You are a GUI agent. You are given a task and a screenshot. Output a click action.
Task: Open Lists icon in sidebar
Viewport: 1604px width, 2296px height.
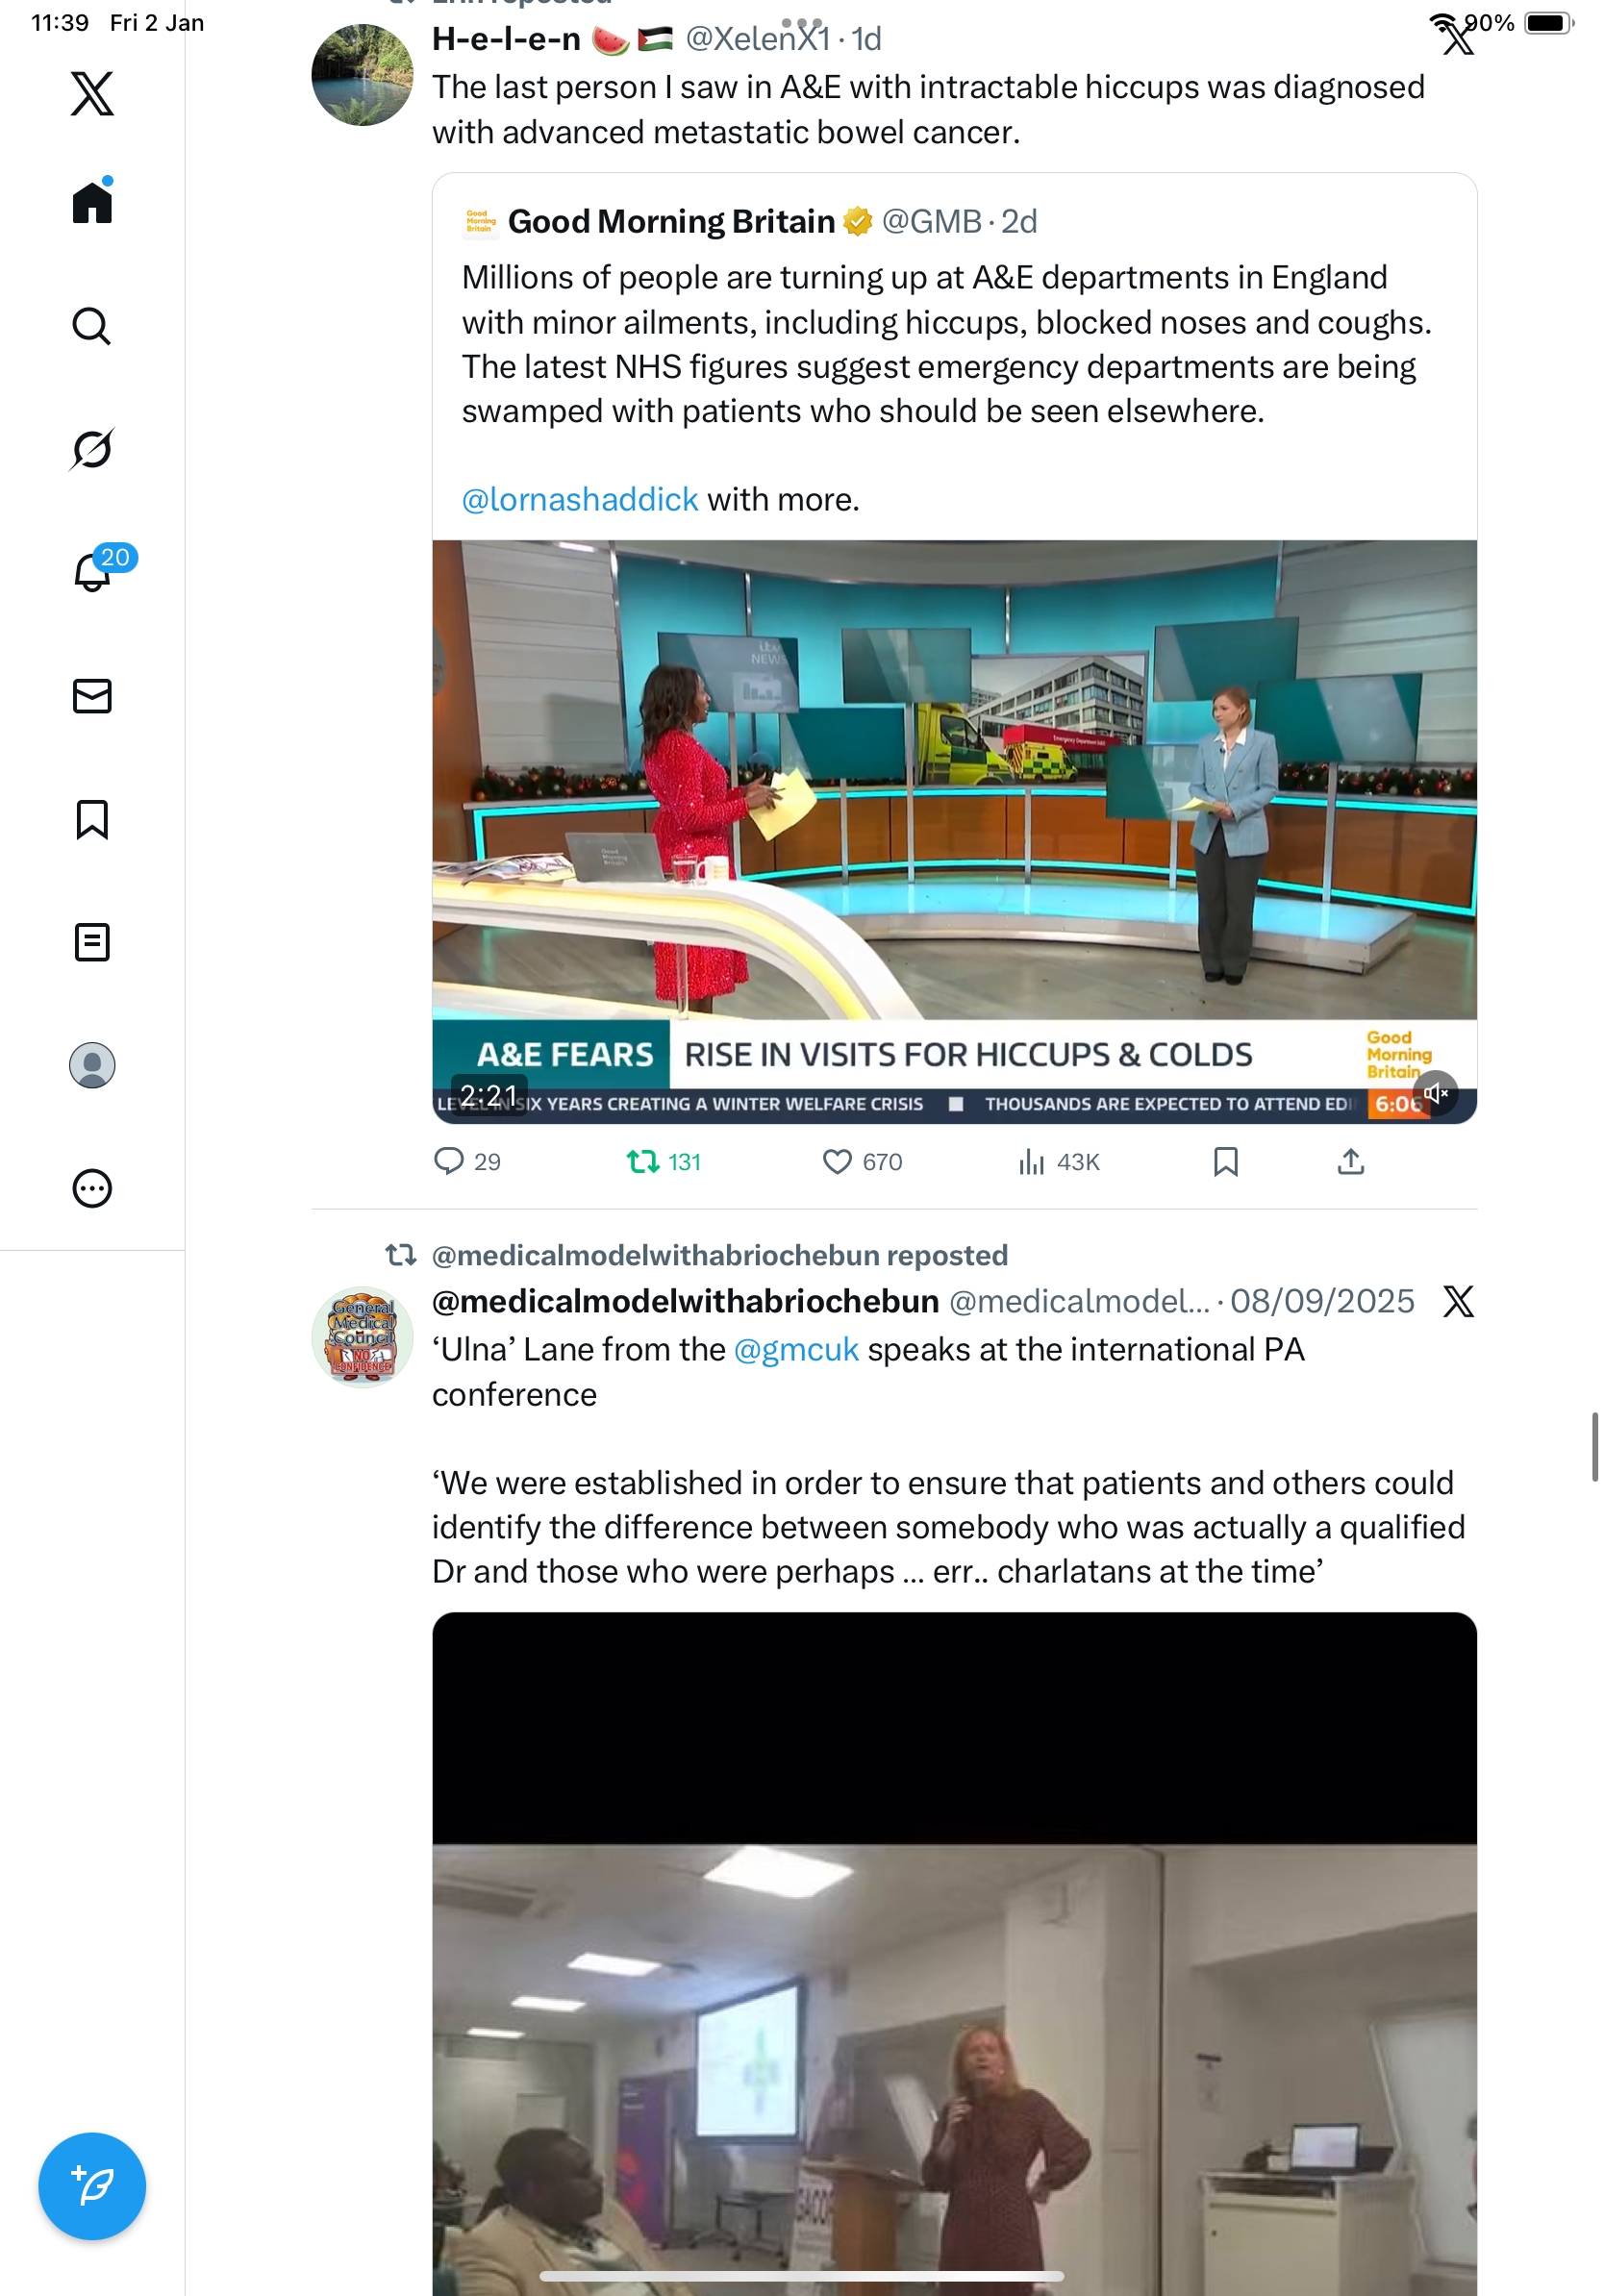92,942
